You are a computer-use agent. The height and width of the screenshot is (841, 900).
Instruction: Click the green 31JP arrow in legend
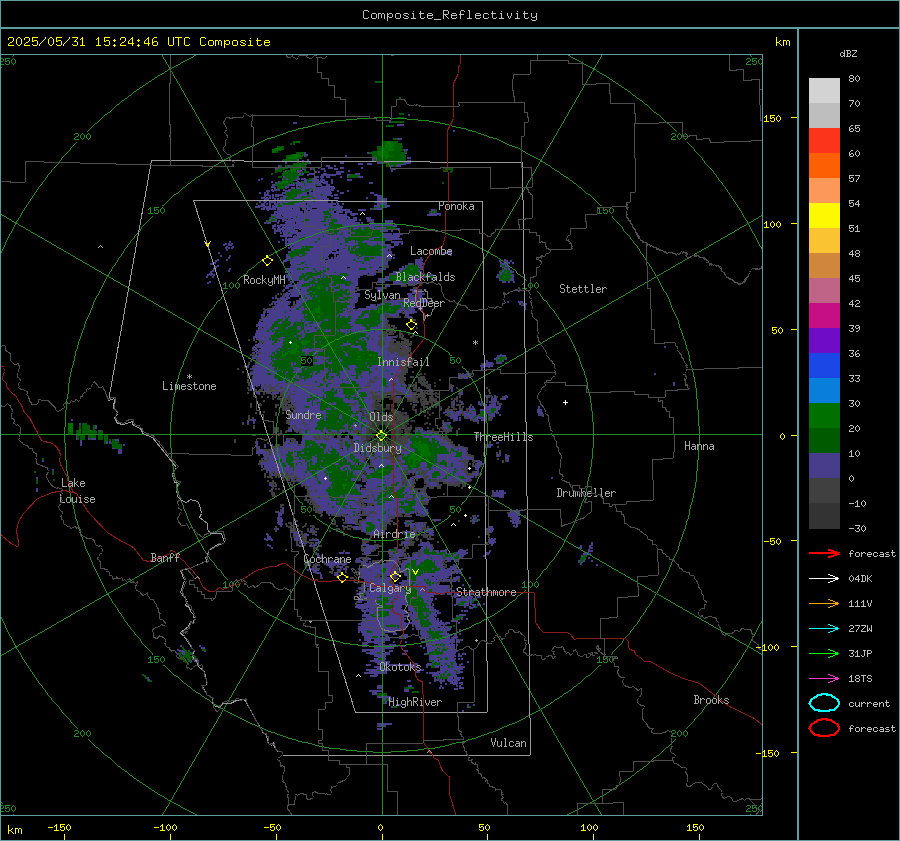point(824,653)
